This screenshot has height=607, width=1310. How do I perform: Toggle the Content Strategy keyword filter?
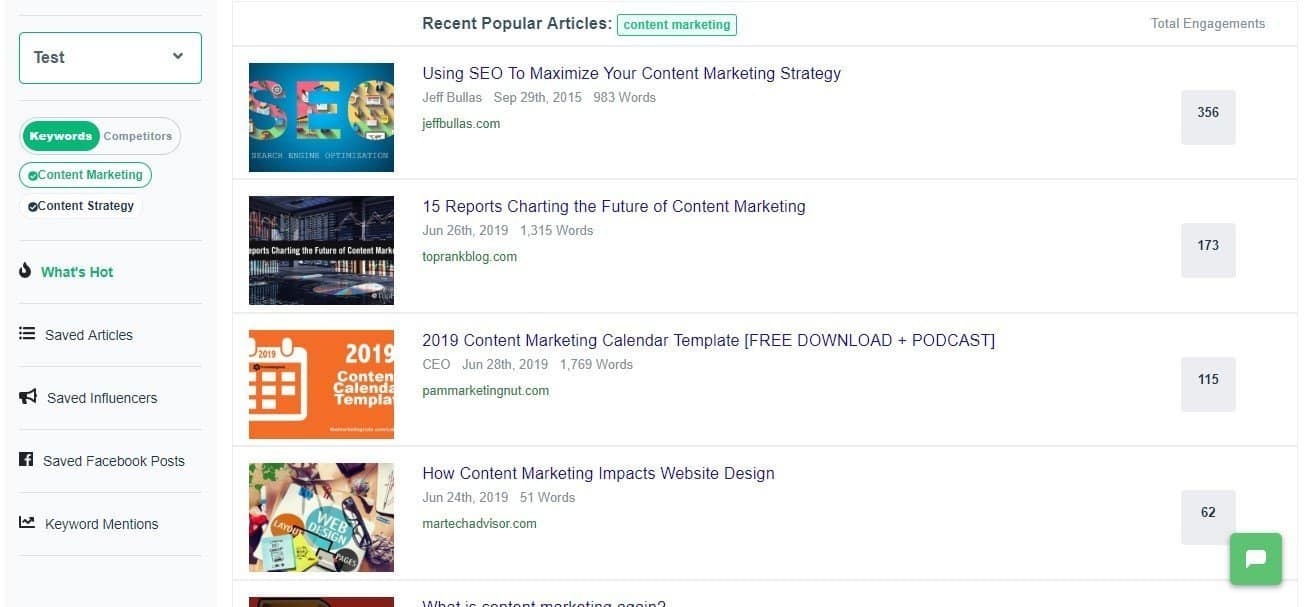click(80, 206)
